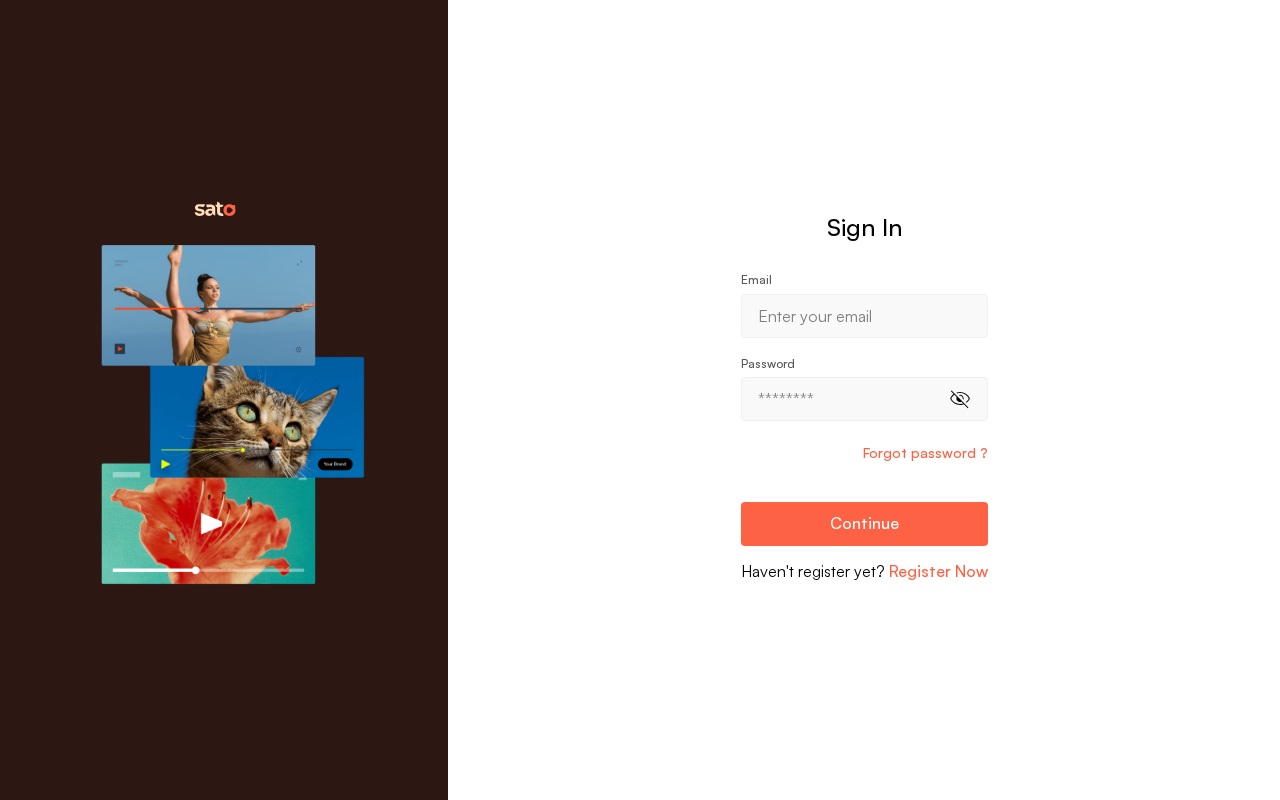Toggle password visibility with the eye icon
The image size is (1280, 800).
tap(960, 399)
